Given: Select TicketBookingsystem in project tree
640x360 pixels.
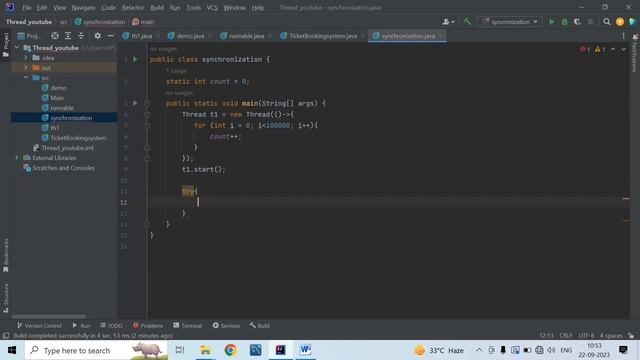Looking at the screenshot, I should tap(78, 138).
